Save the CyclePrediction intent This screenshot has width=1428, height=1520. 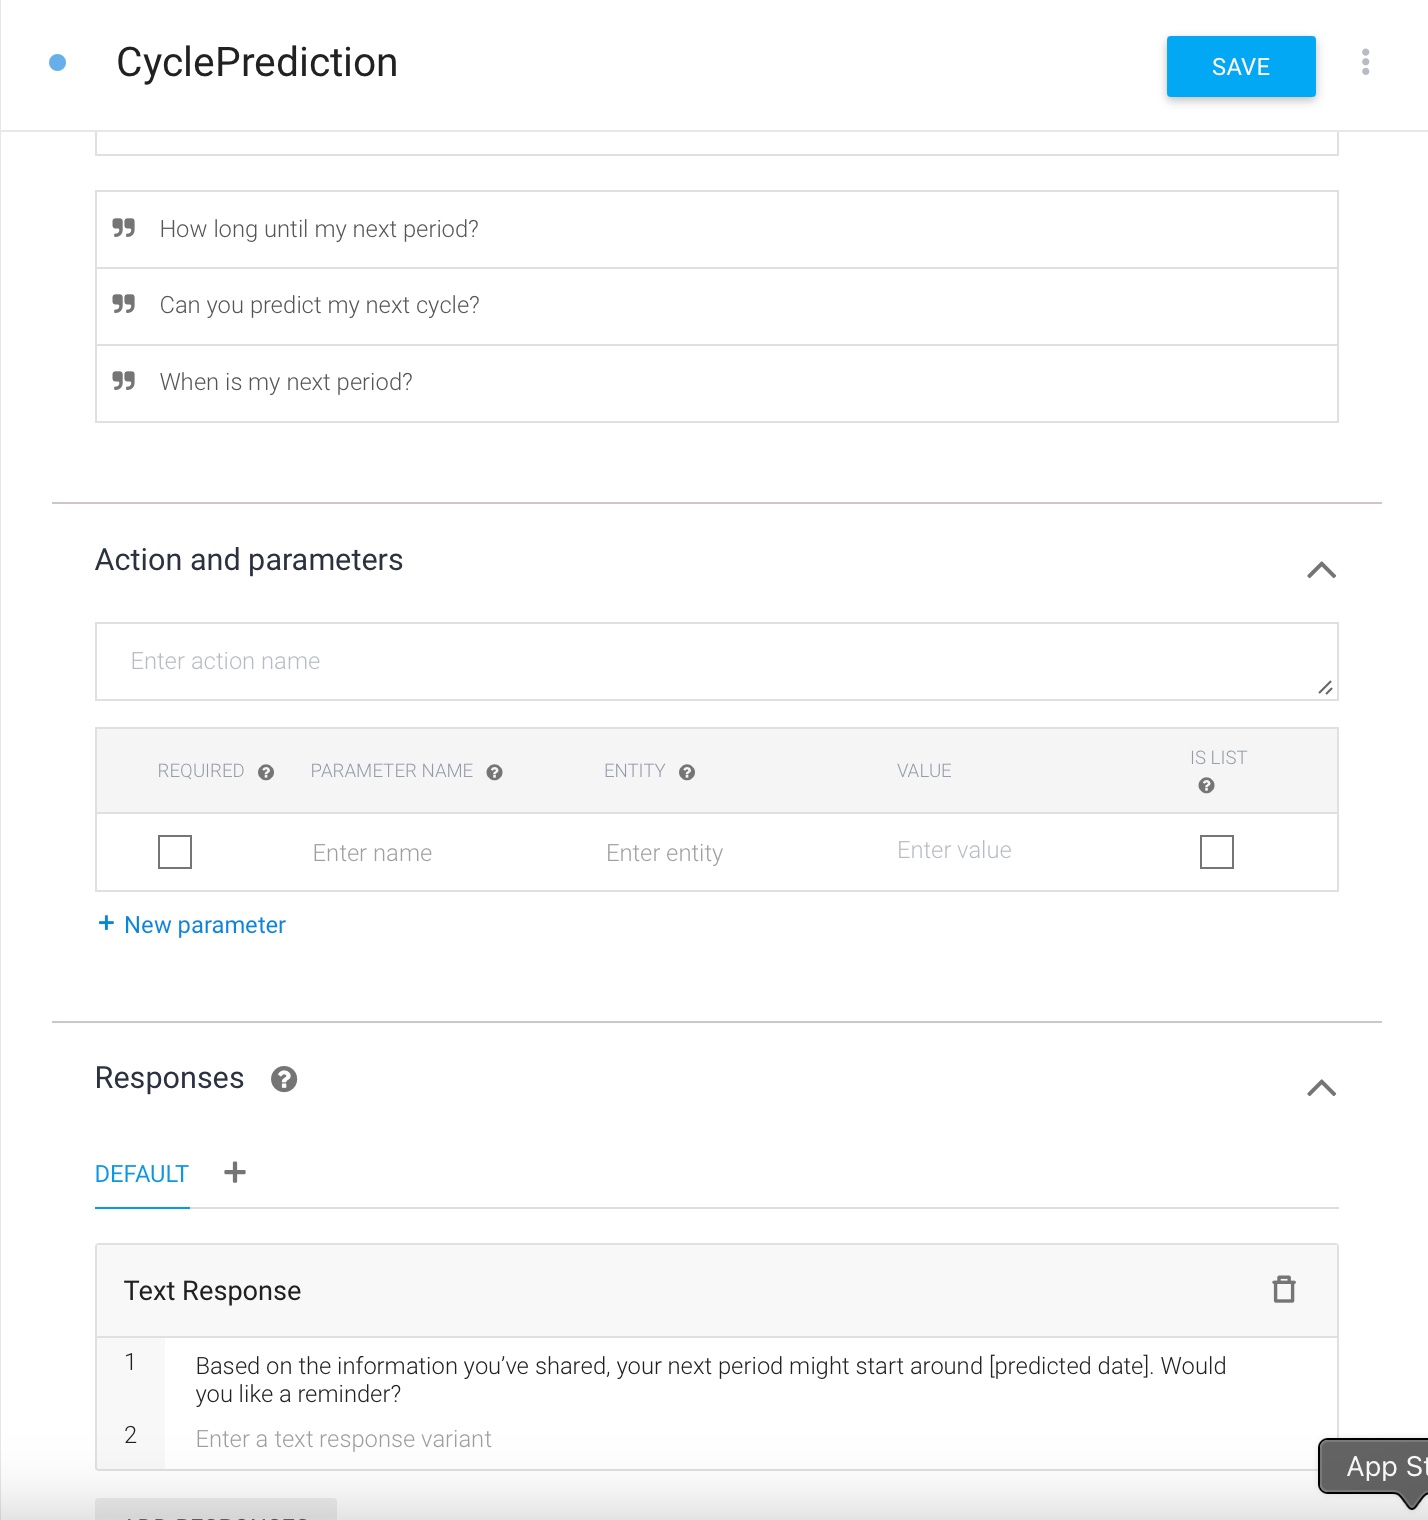[x=1240, y=67]
